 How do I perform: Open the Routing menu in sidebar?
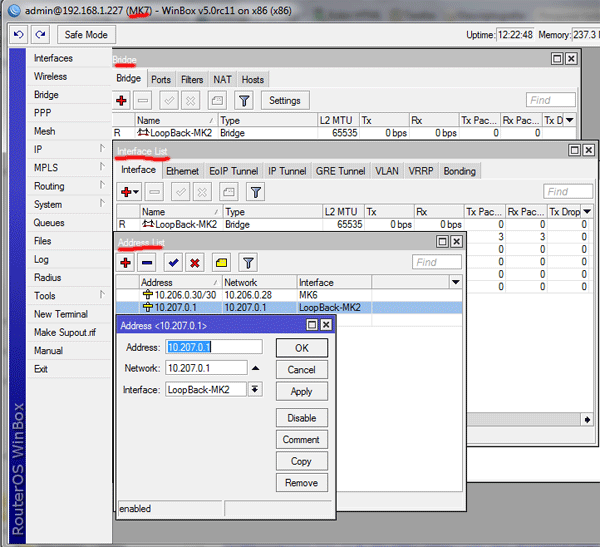click(49, 186)
